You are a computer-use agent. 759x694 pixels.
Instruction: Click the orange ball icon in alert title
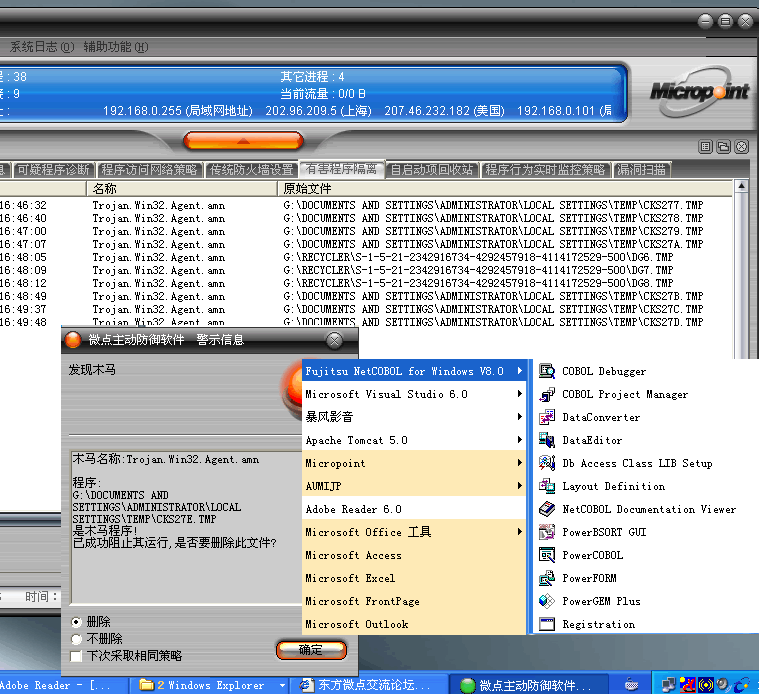click(73, 340)
